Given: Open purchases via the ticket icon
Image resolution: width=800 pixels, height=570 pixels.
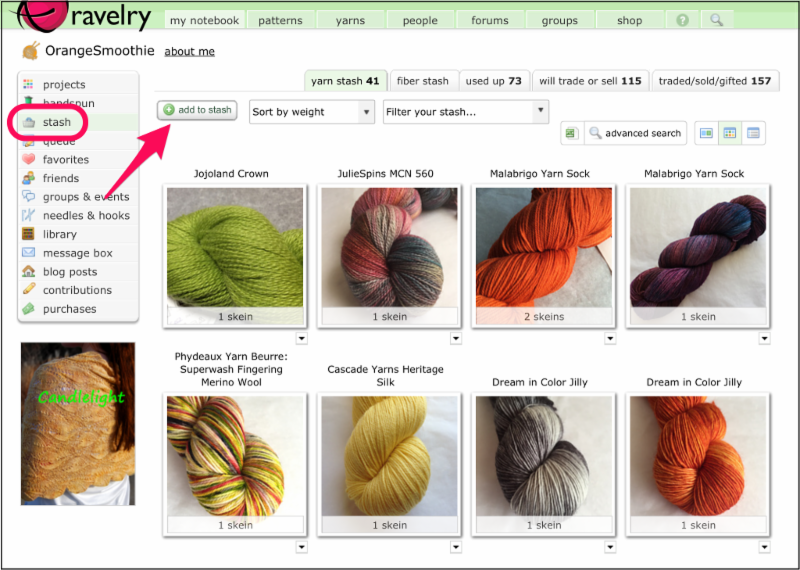Looking at the screenshot, I should tap(28, 309).
